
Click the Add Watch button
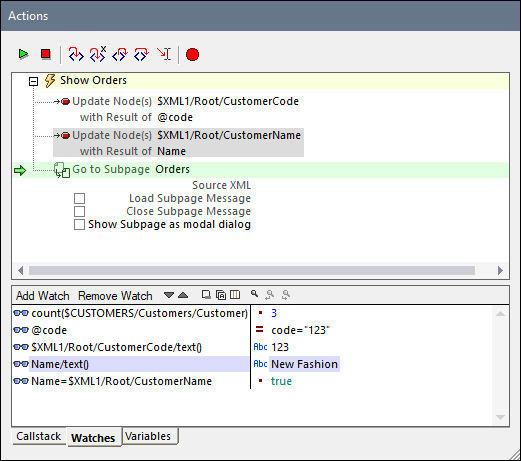click(43, 296)
